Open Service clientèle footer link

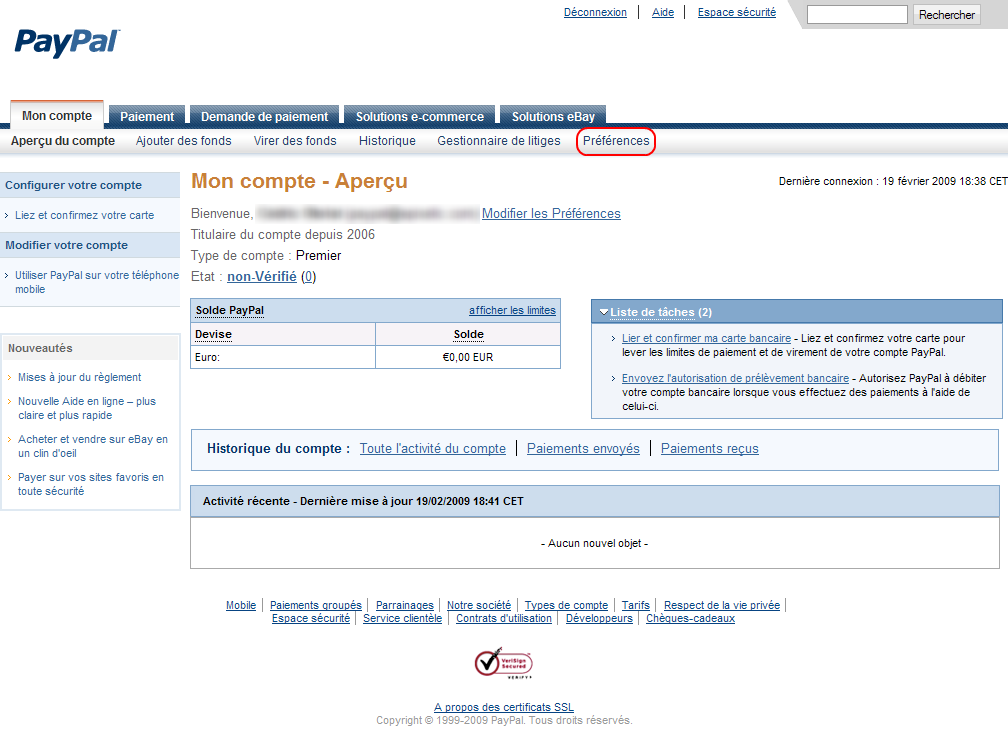(x=402, y=618)
